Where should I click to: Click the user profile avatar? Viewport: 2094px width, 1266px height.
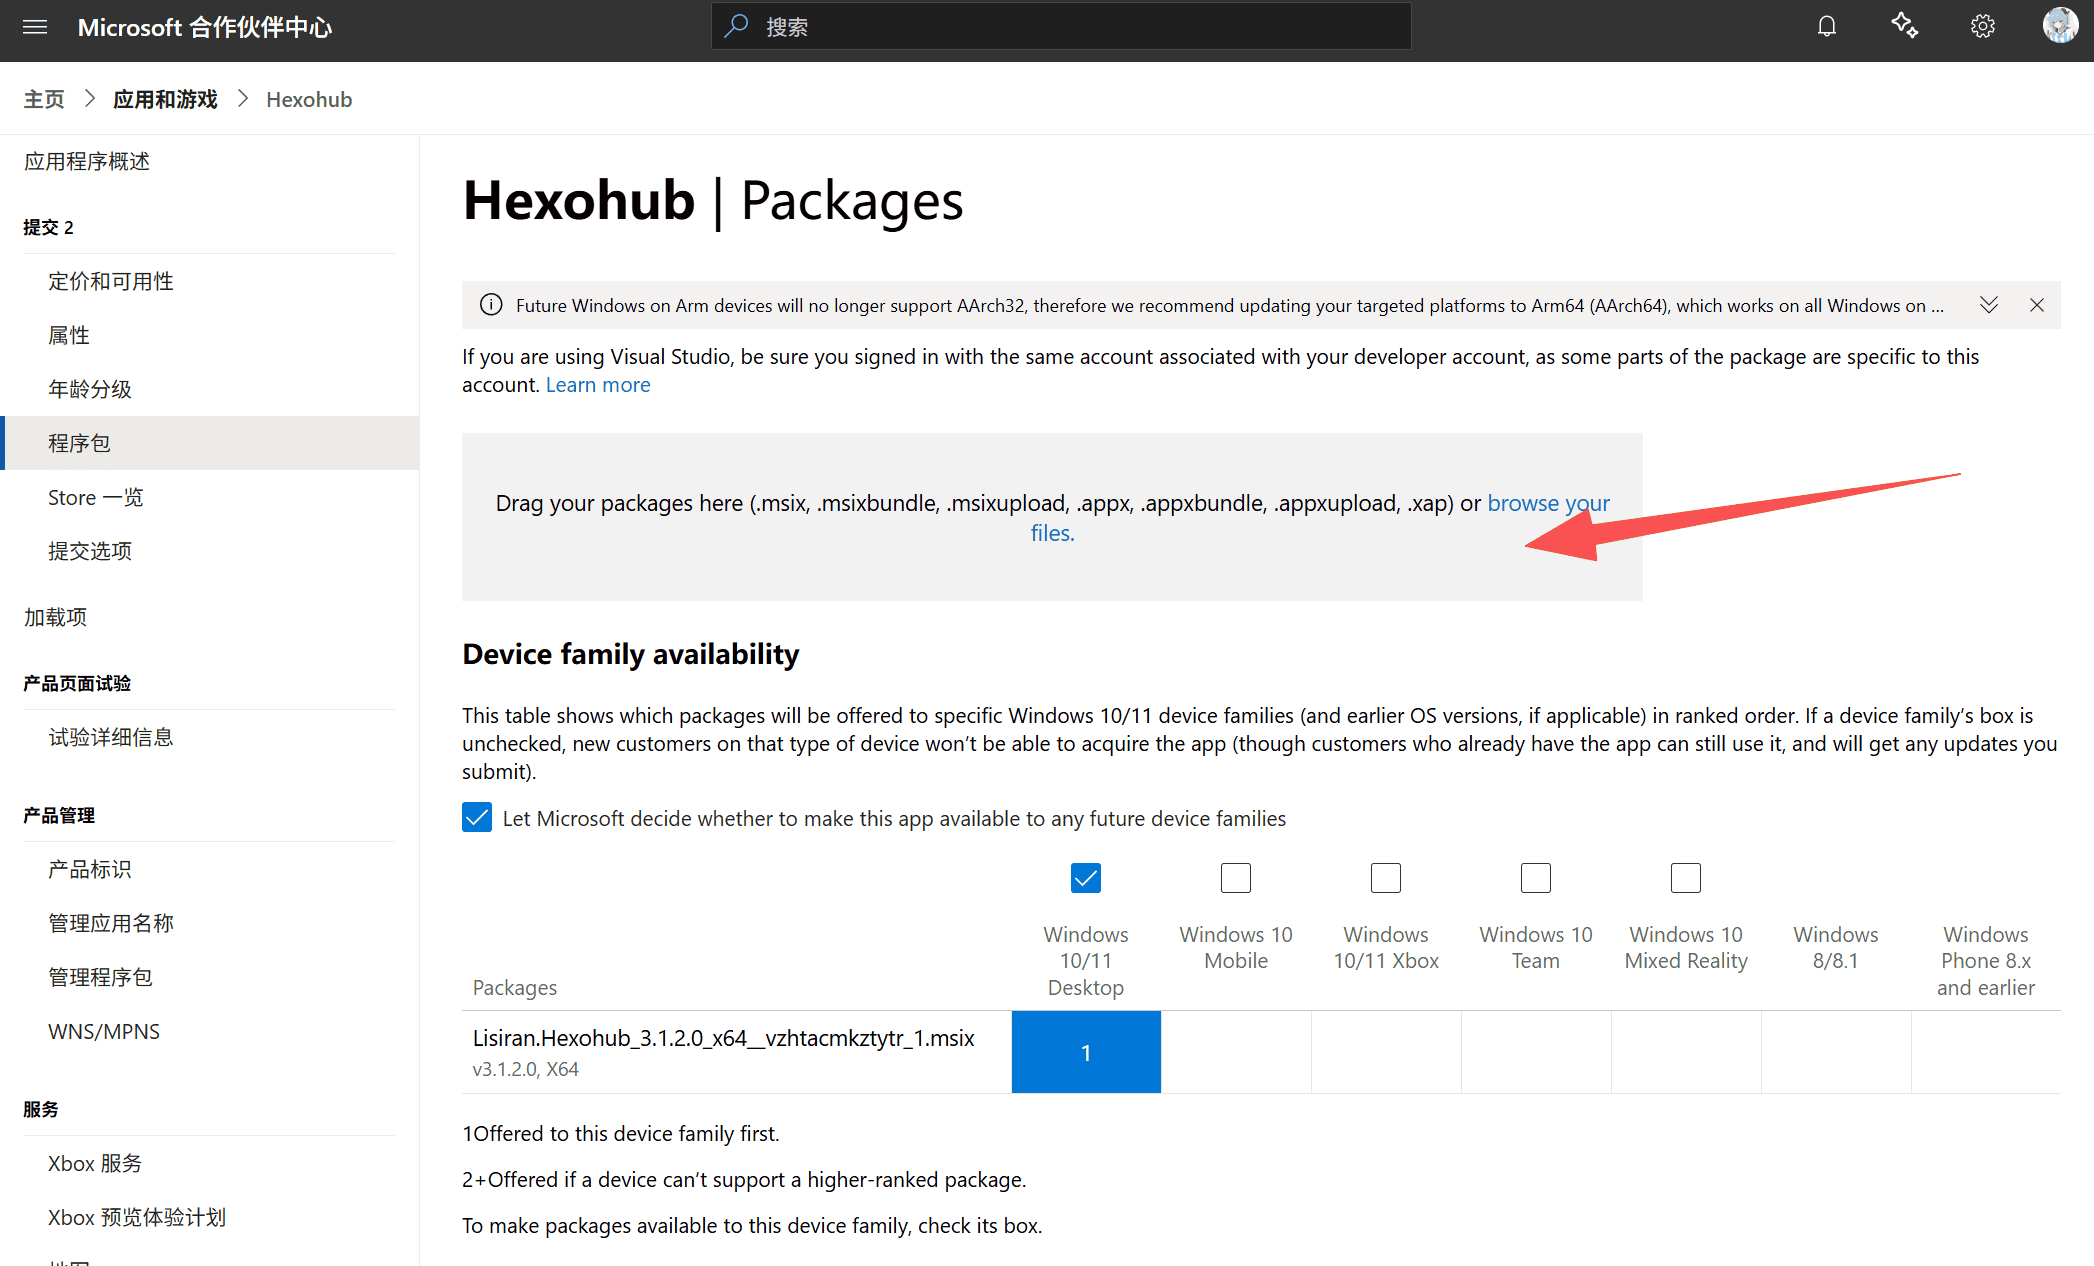2060,26
